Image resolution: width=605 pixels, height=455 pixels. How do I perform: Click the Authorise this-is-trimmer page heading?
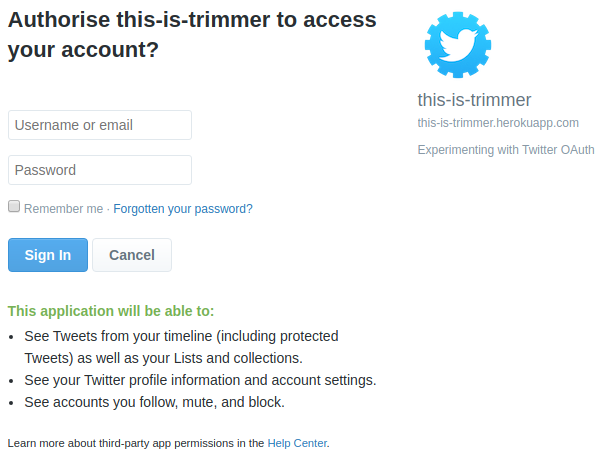pos(192,35)
